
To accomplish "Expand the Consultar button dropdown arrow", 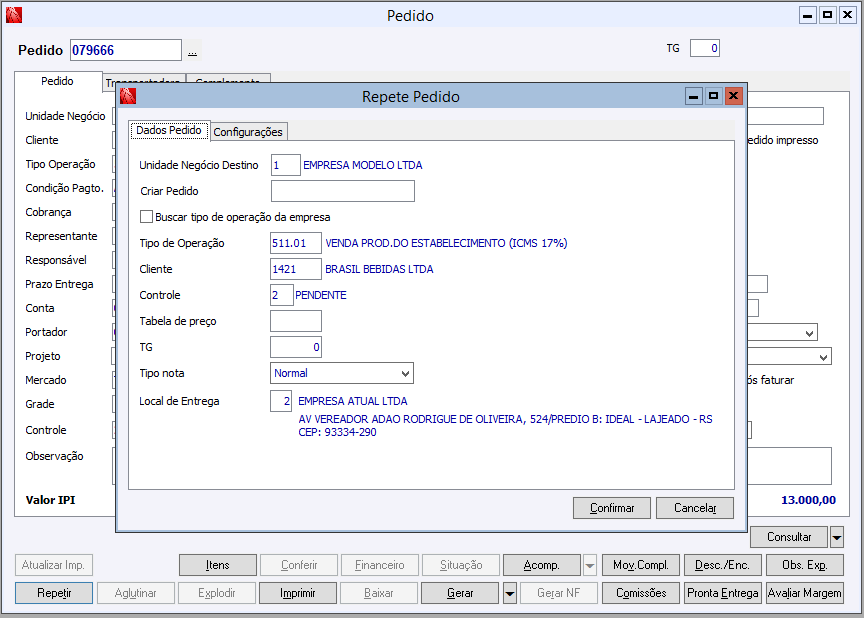I will [836, 537].
